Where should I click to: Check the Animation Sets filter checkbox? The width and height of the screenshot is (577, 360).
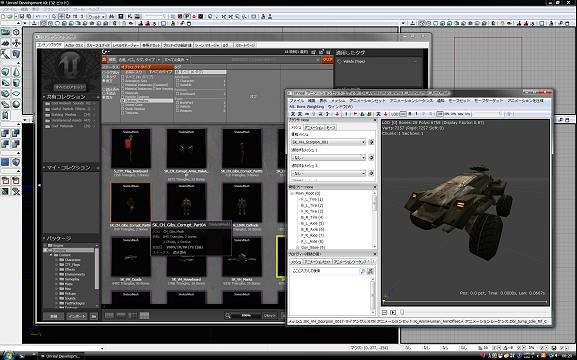click(123, 81)
